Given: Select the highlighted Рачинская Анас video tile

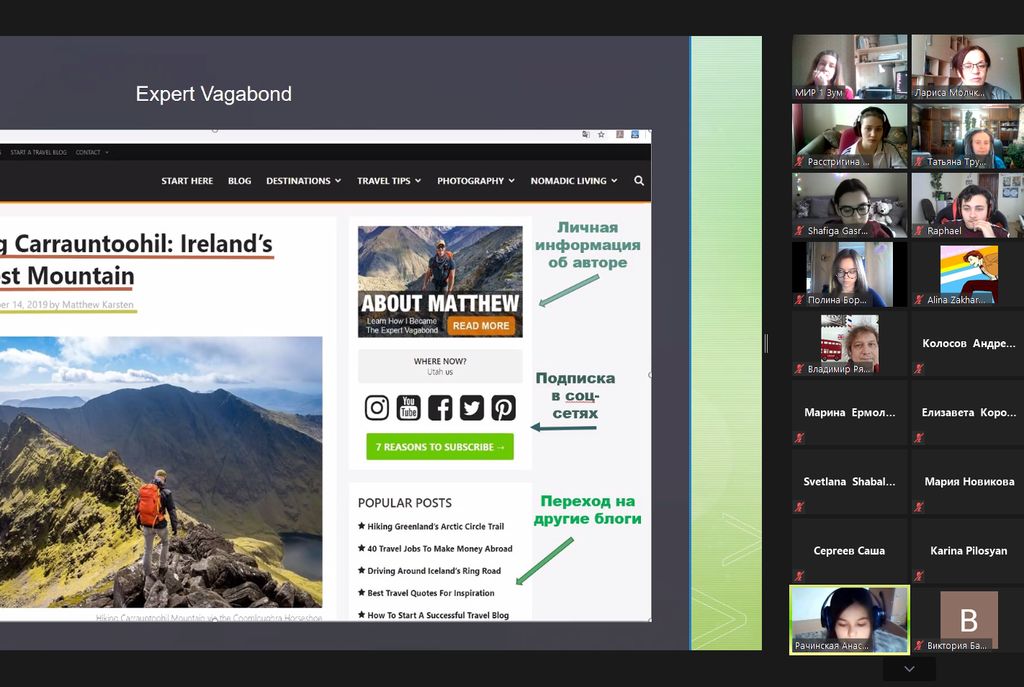Looking at the screenshot, I should (x=850, y=620).
